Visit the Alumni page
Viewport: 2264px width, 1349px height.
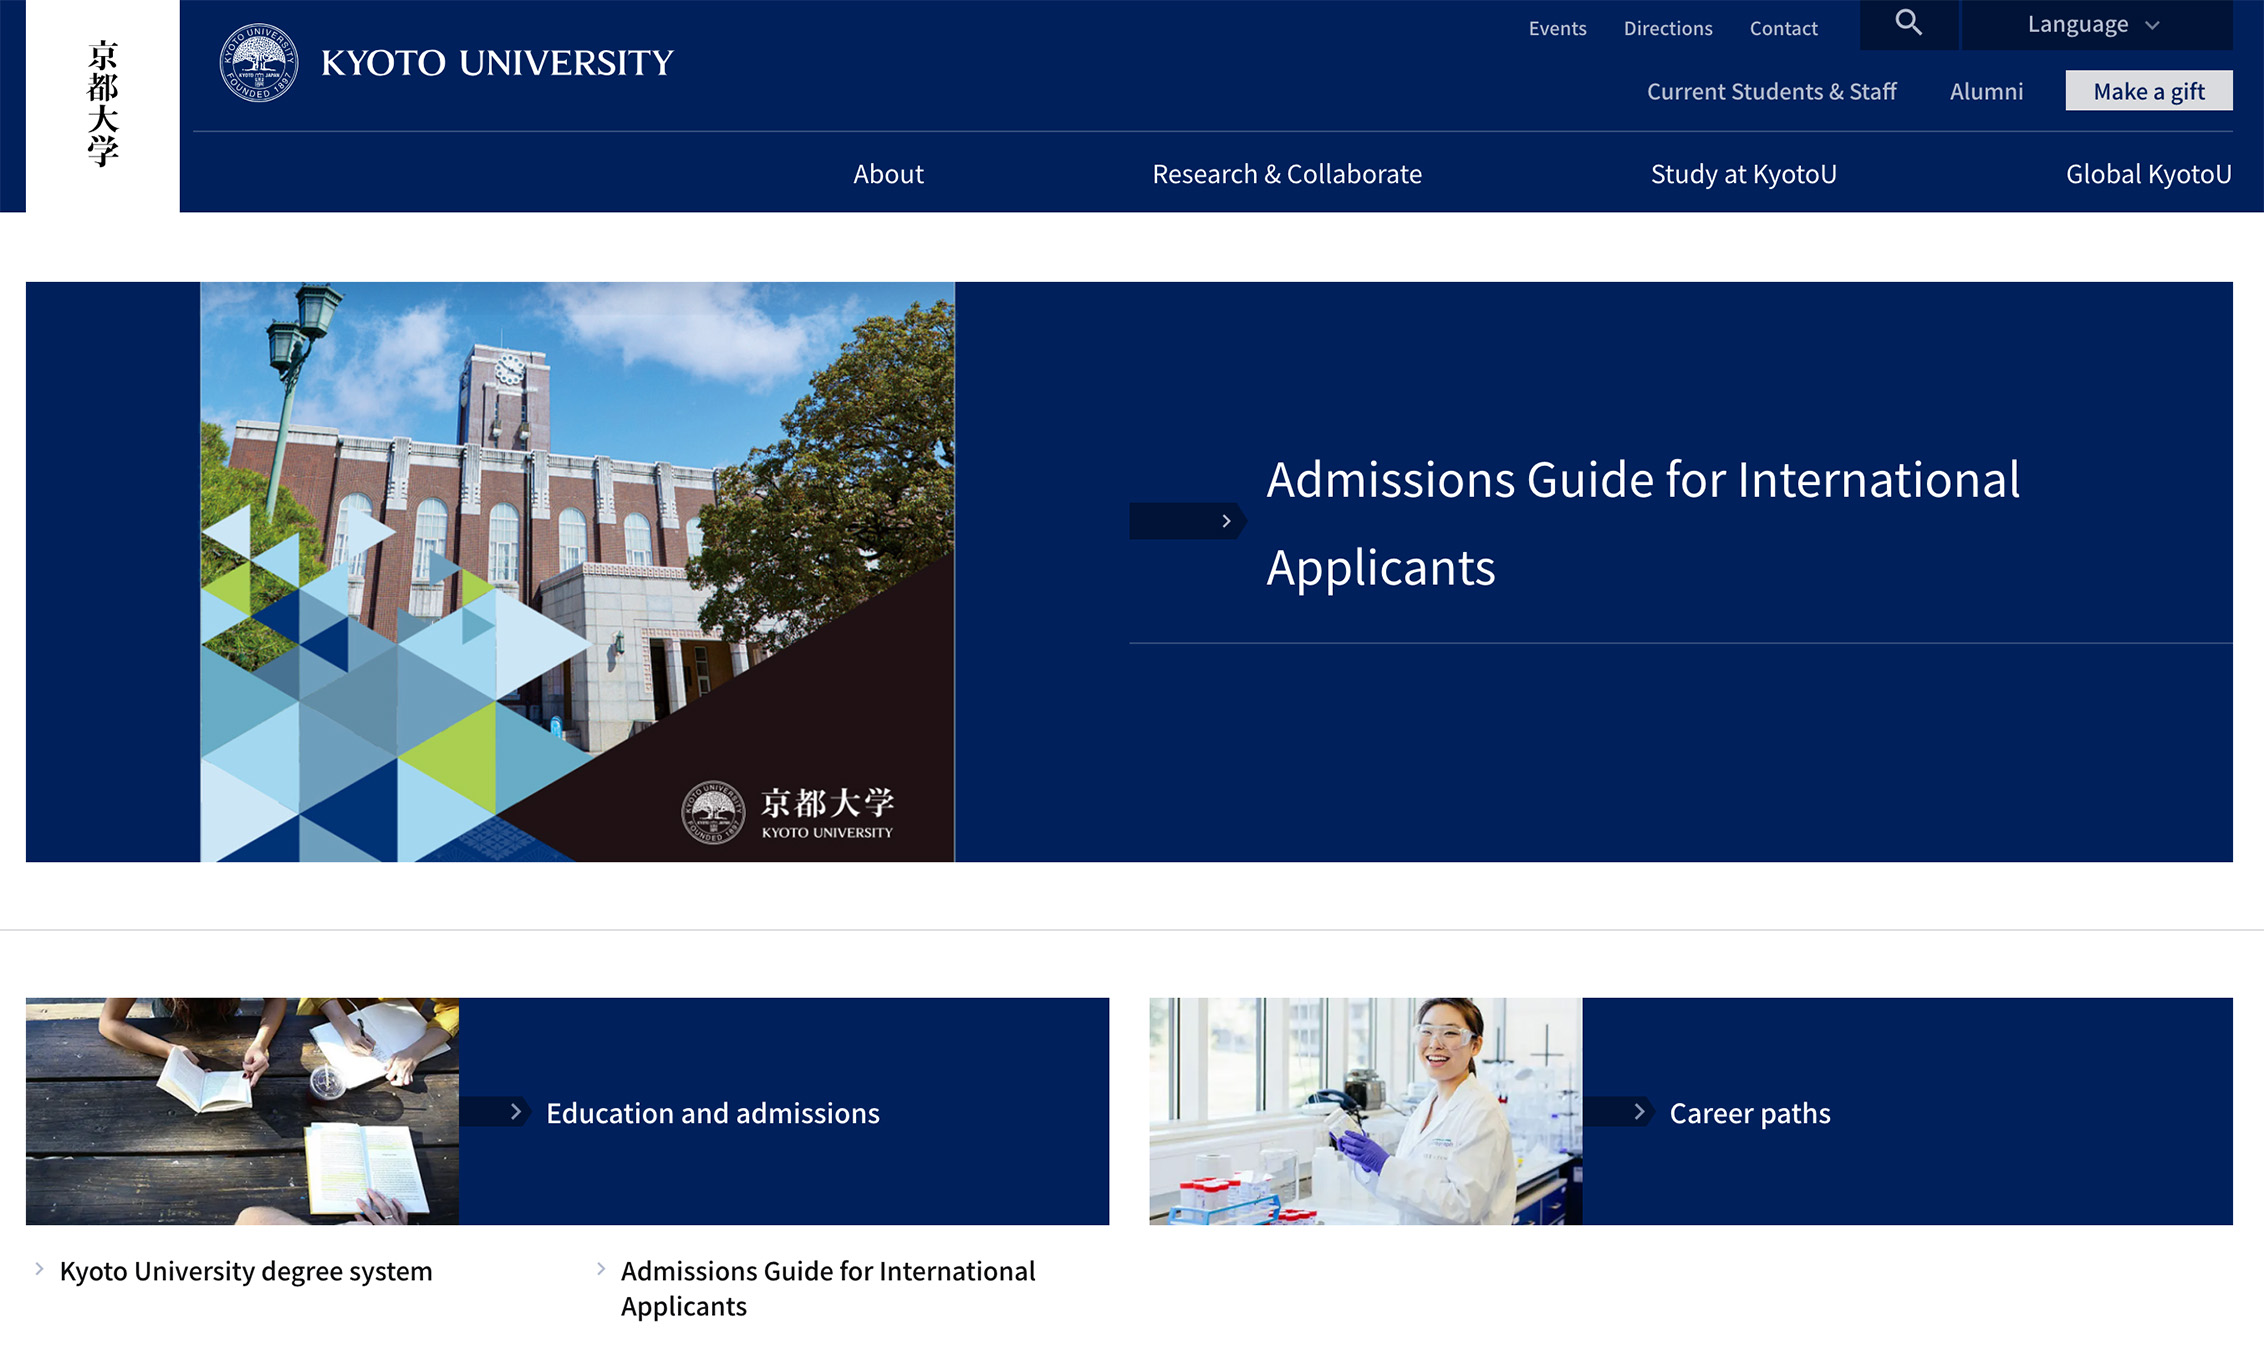click(x=1986, y=91)
